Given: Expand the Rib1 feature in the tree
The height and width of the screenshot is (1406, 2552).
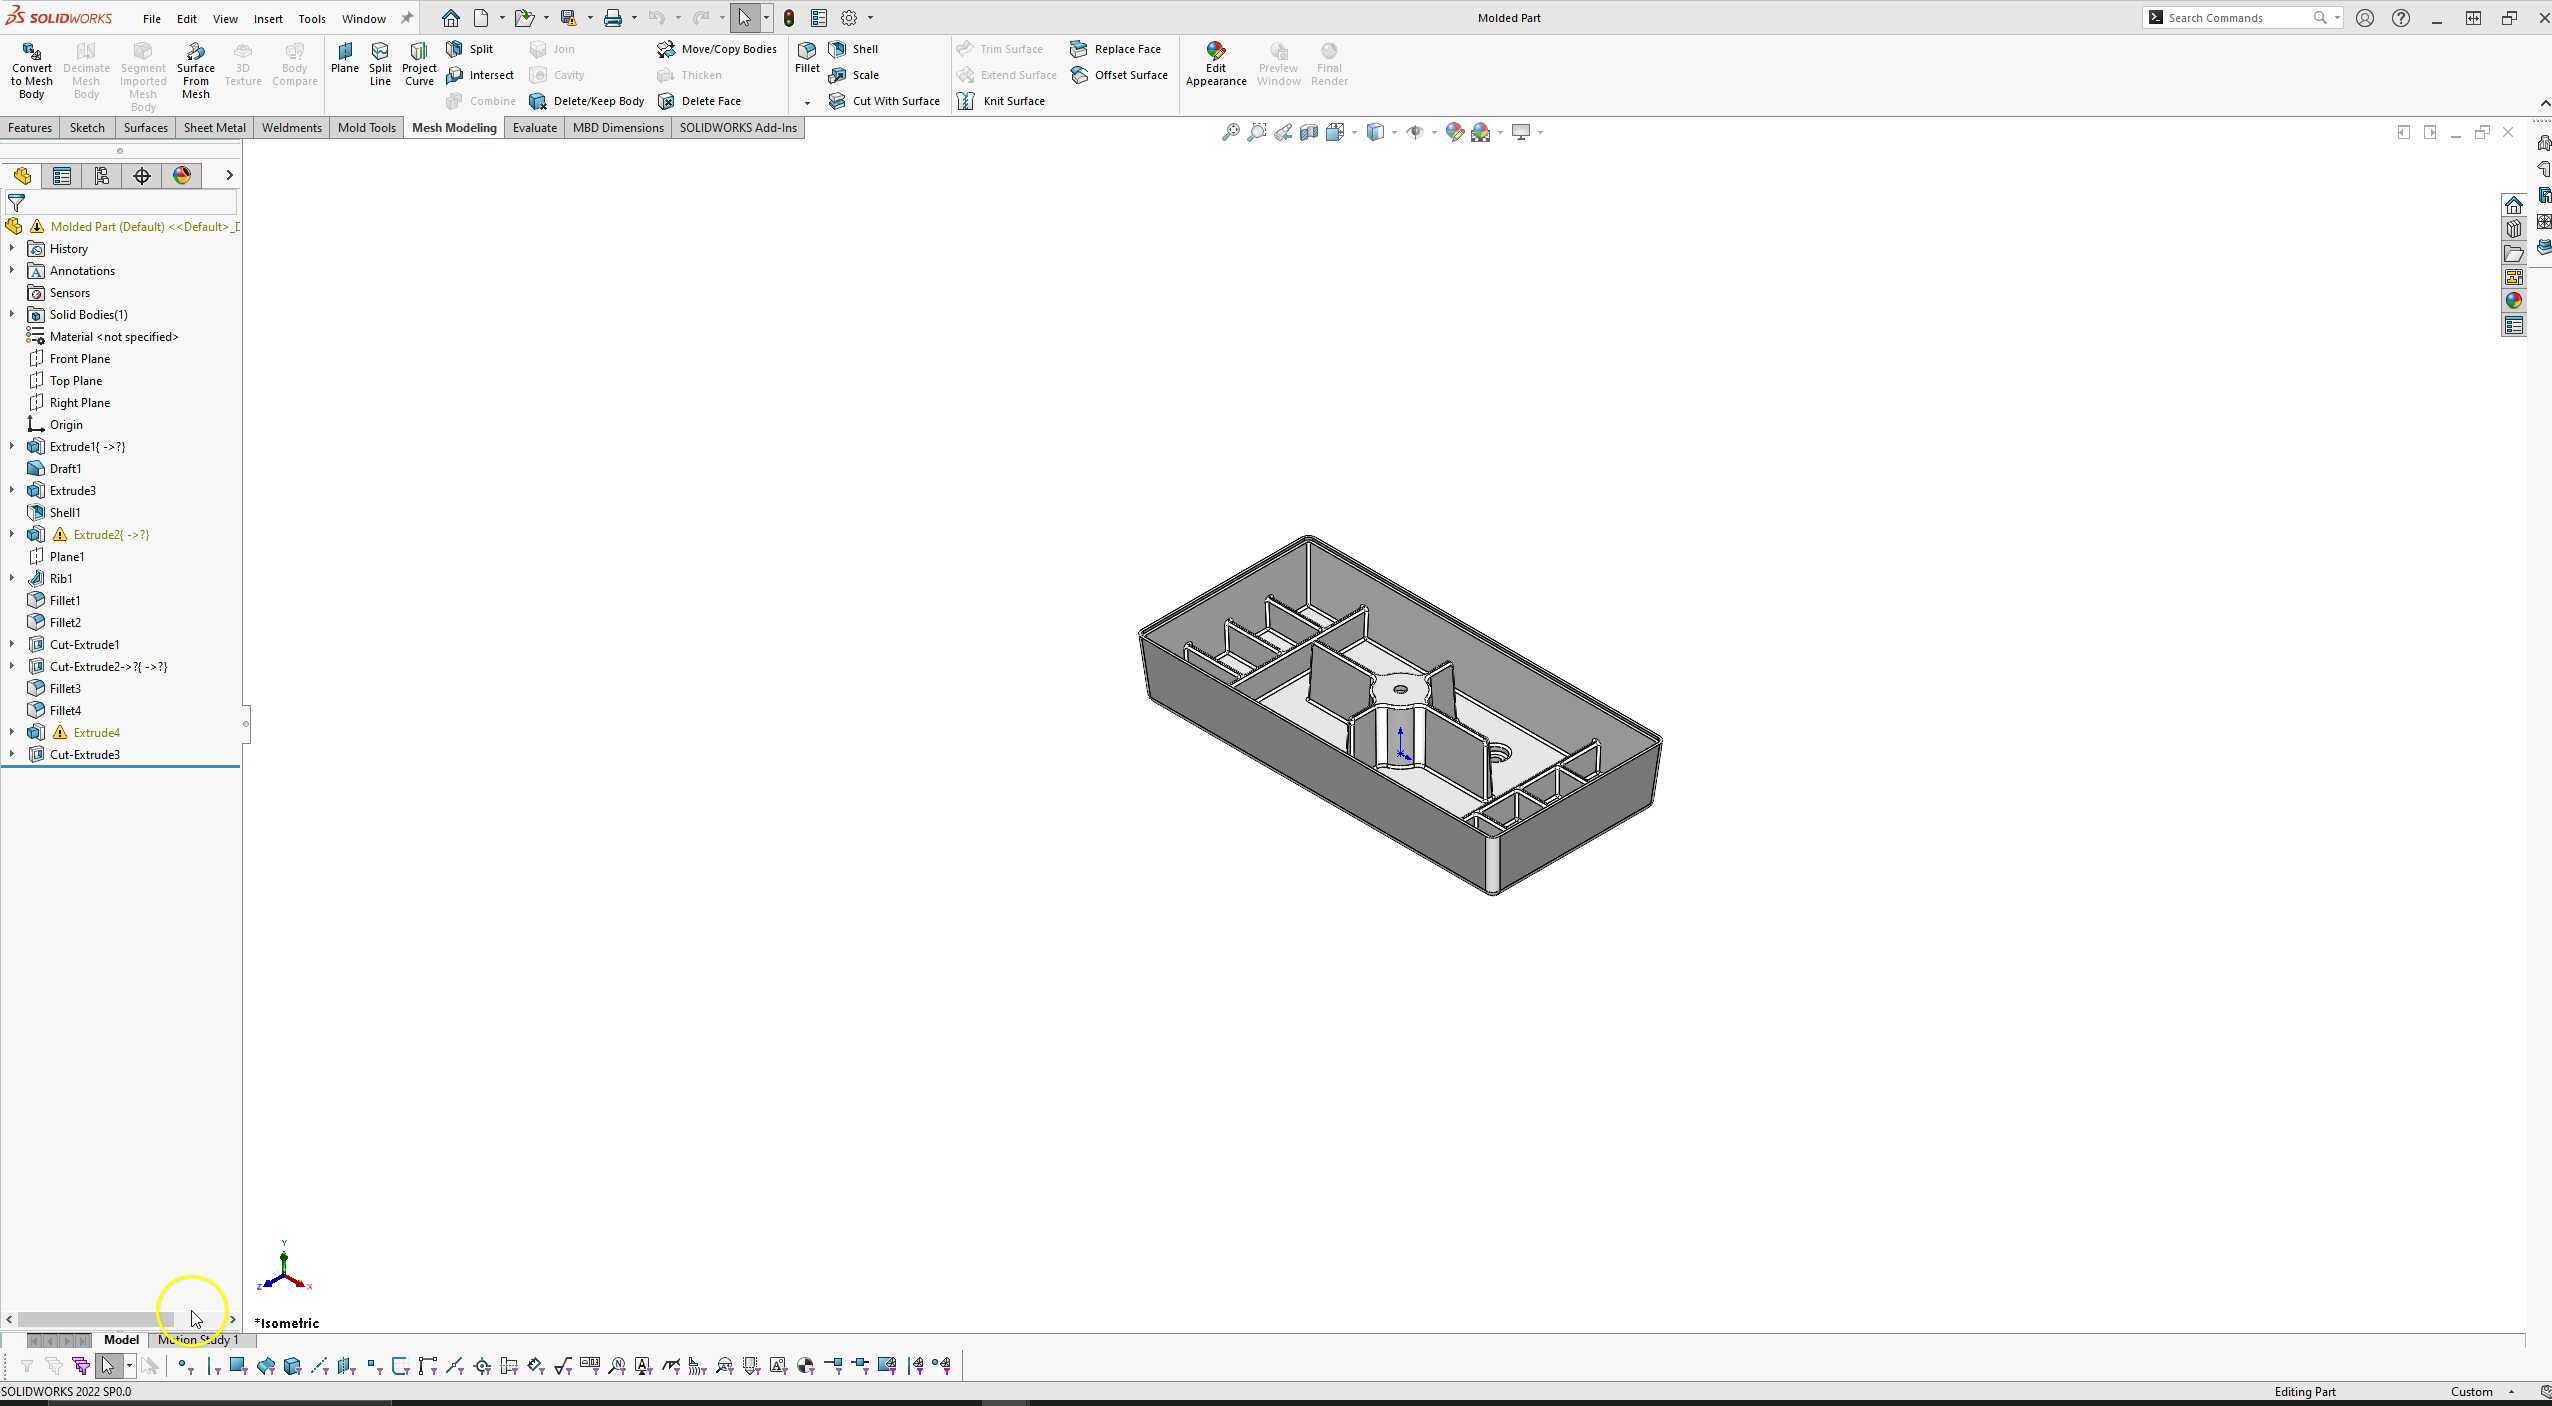Looking at the screenshot, I should 12,578.
